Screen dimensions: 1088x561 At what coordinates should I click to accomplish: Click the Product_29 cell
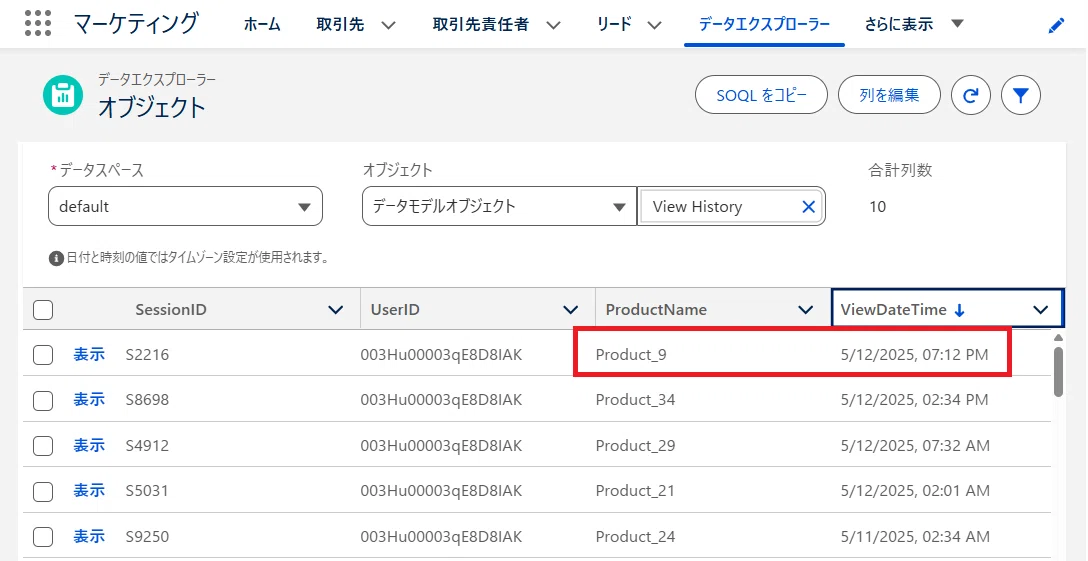pyautogui.click(x=636, y=446)
